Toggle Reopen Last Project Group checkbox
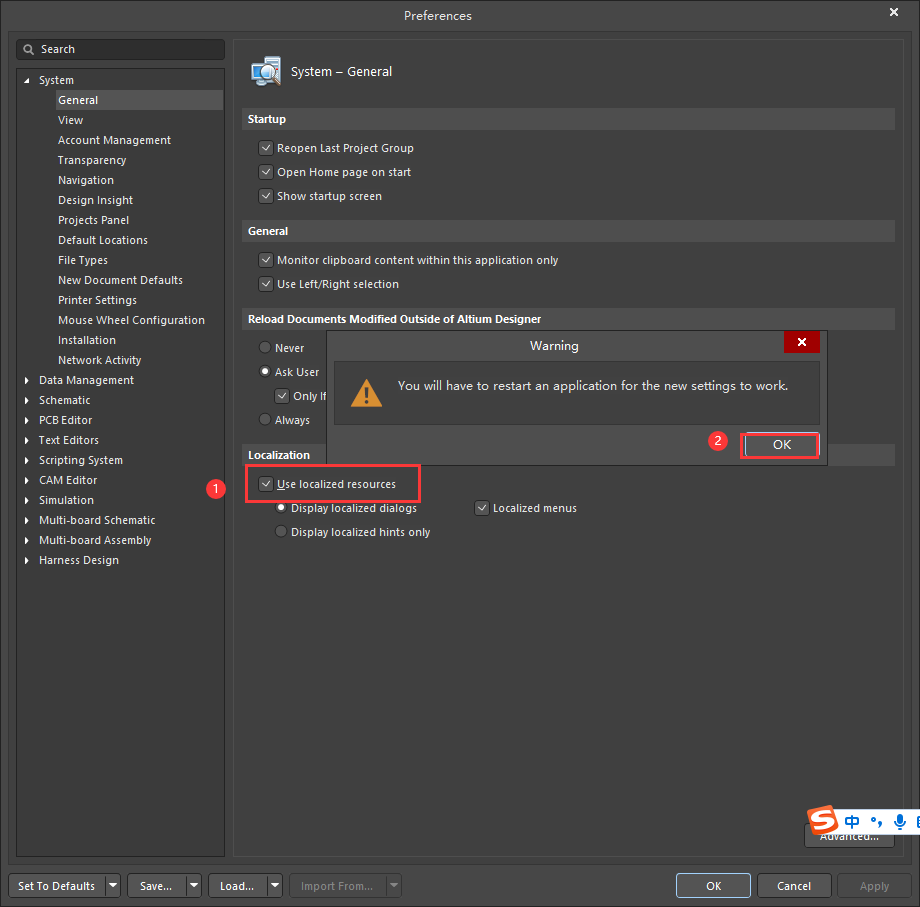This screenshot has height=907, width=920. tap(266, 148)
